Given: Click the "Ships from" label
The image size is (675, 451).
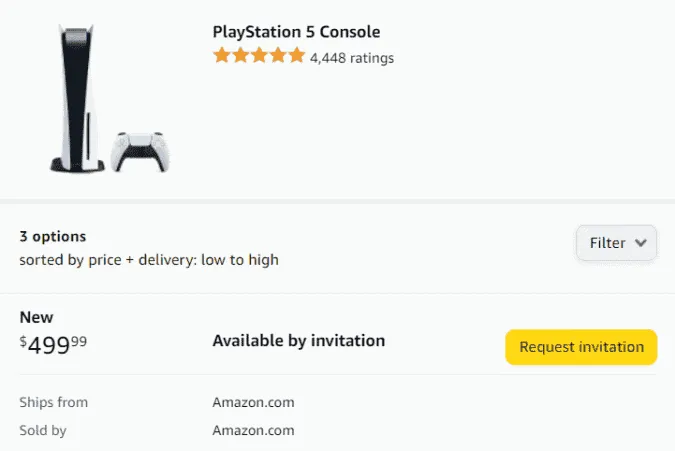Looking at the screenshot, I should (54, 402).
